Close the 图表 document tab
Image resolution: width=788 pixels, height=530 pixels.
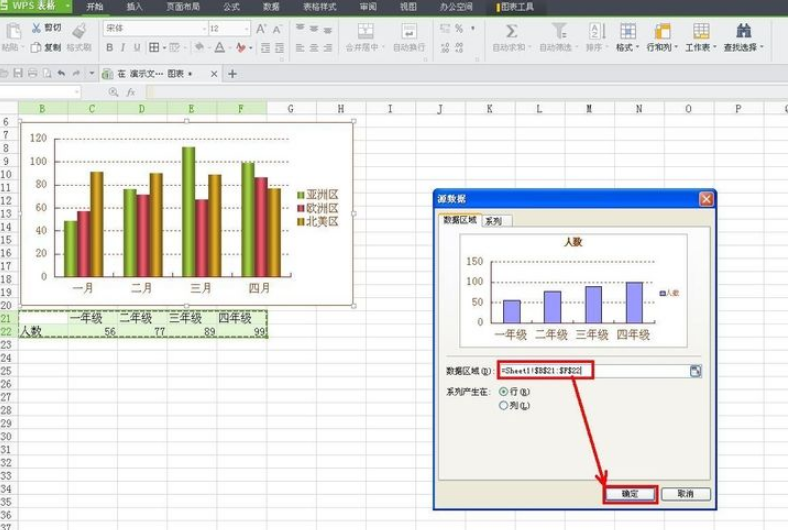click(x=214, y=74)
